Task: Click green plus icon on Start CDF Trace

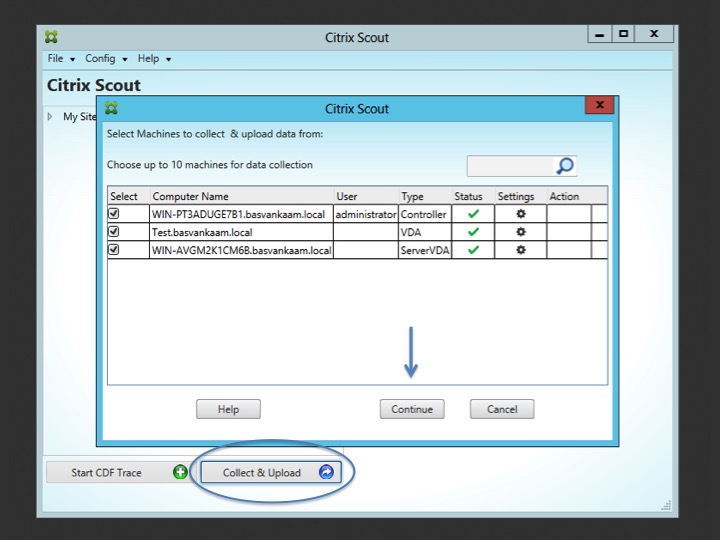Action: click(x=180, y=472)
